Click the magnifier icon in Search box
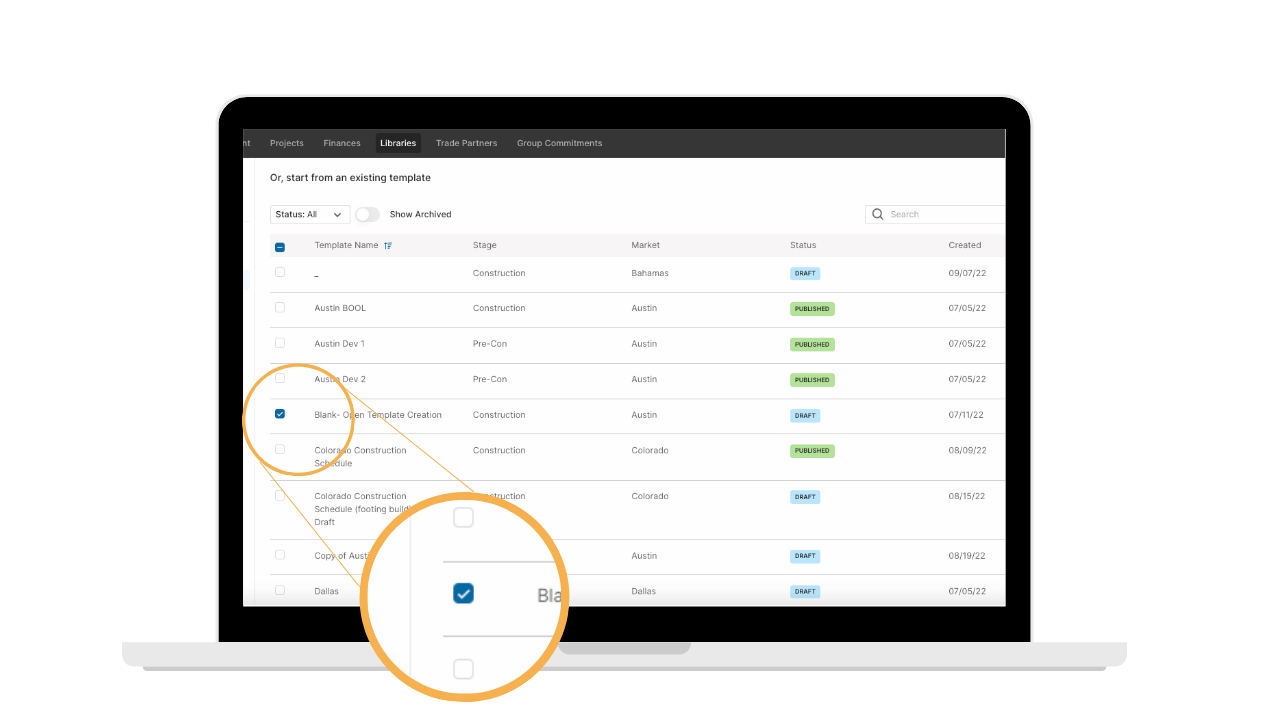The image size is (1280, 720). (x=878, y=214)
